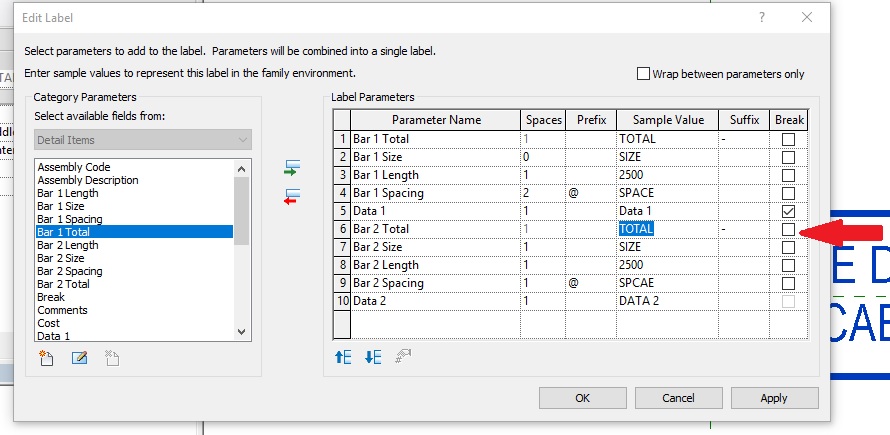This screenshot has height=435, width=890.
Task: Click the OK button
Action: pos(582,398)
